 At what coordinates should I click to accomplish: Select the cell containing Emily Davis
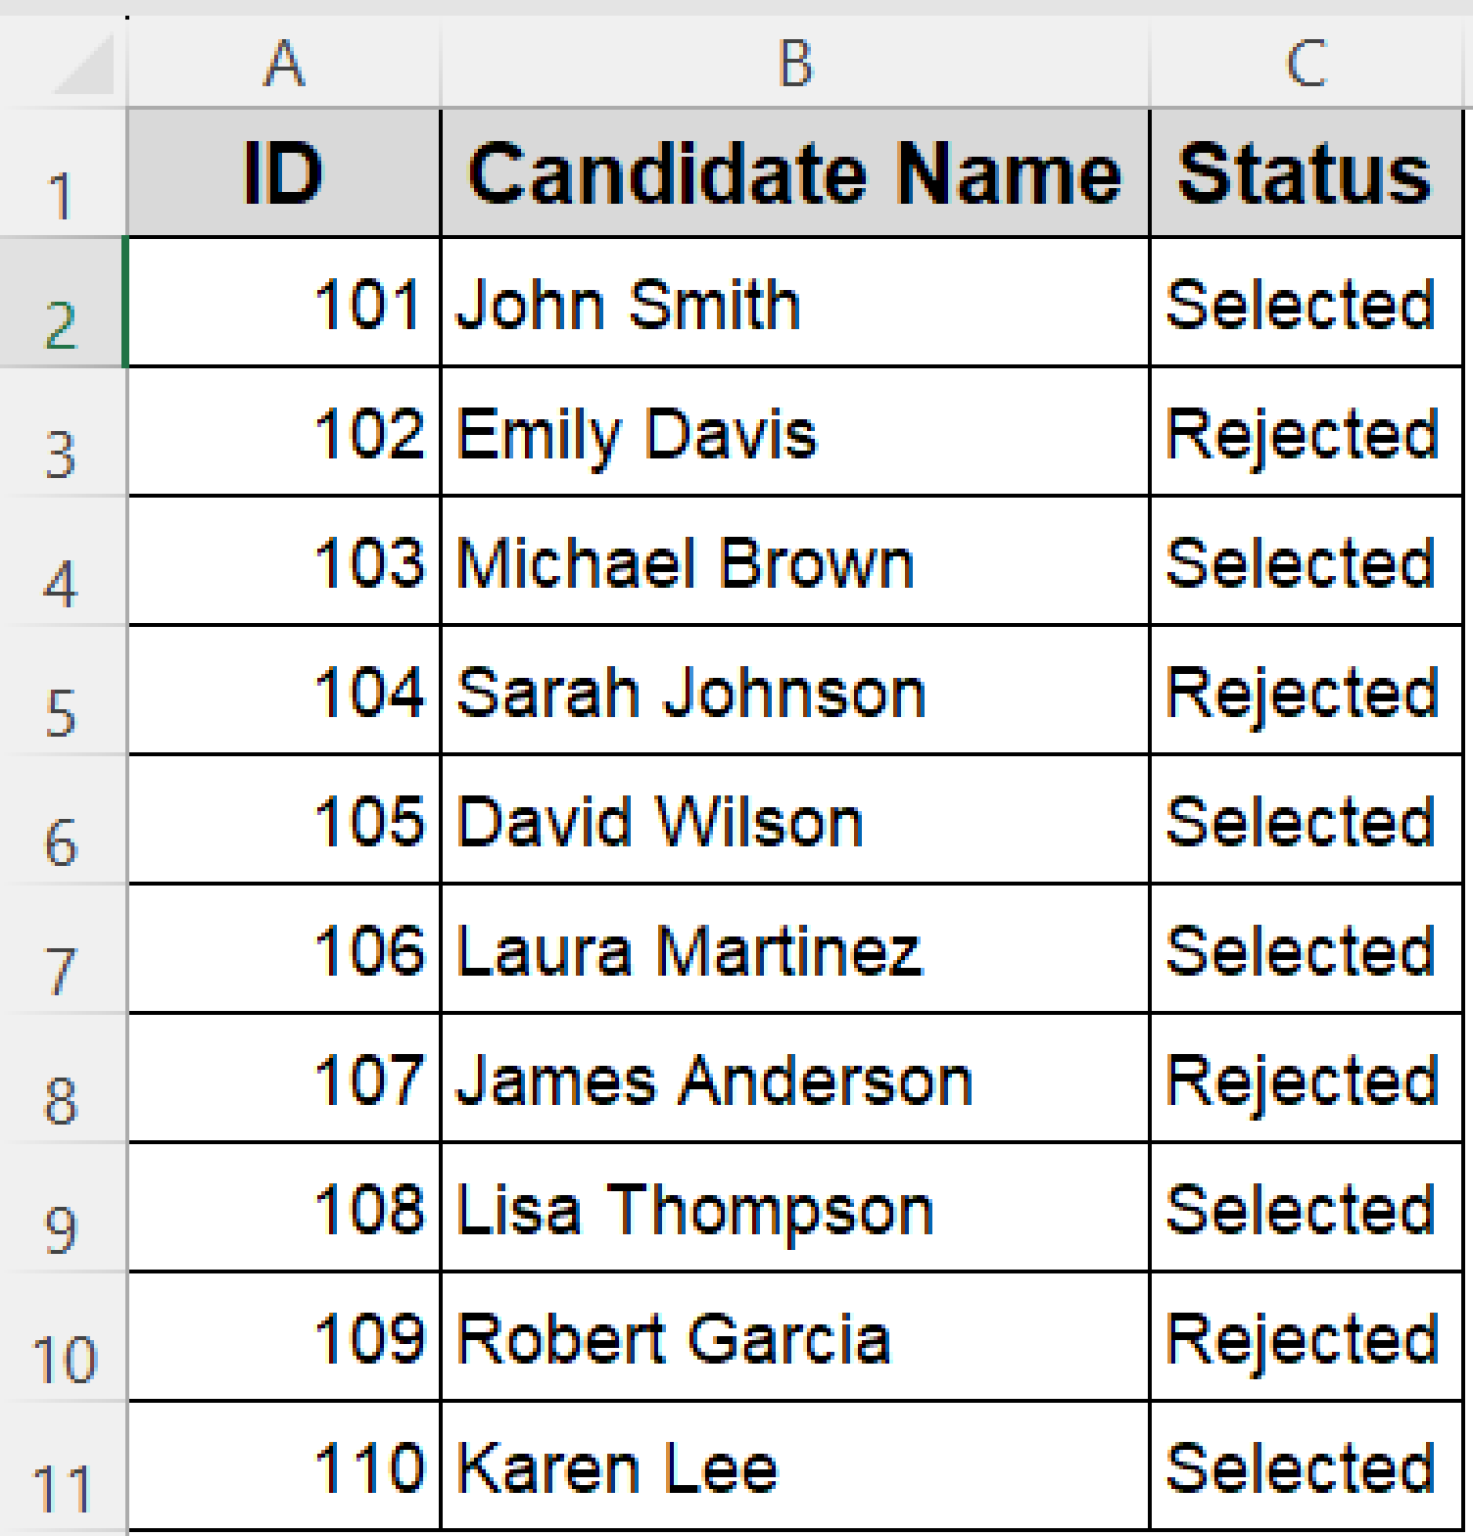[x=794, y=432]
